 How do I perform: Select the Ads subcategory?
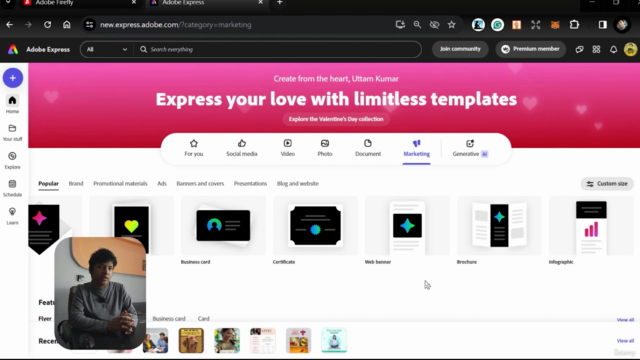pyautogui.click(x=162, y=184)
